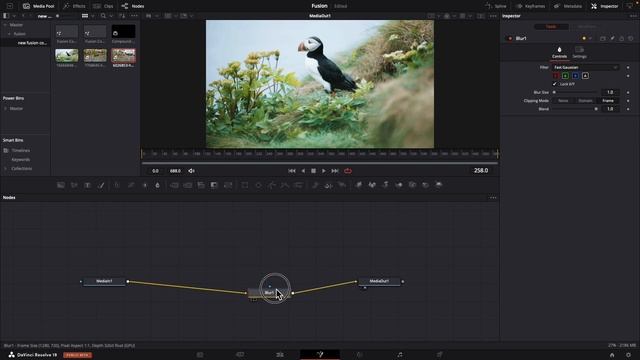This screenshot has width=640, height=360.
Task: Open media pool search
Action: [x=103, y=16]
